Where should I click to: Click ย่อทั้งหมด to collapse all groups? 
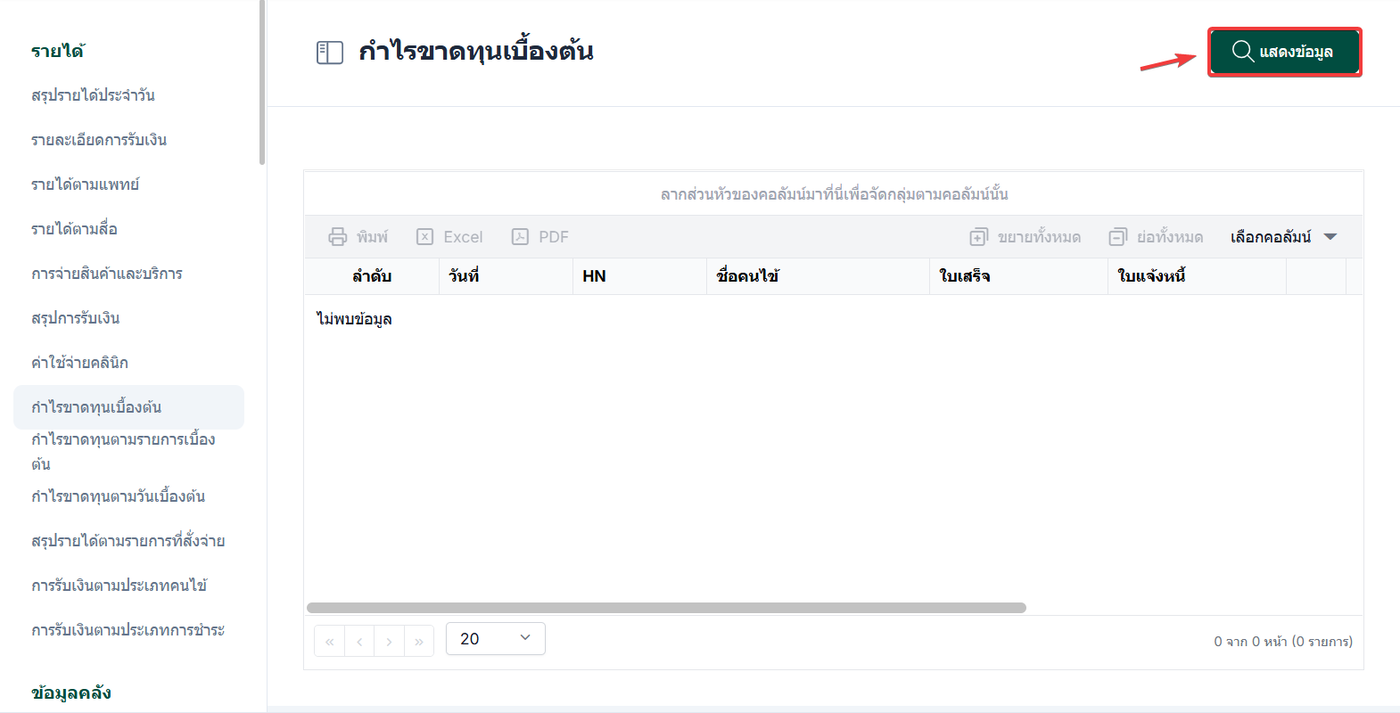(1156, 237)
